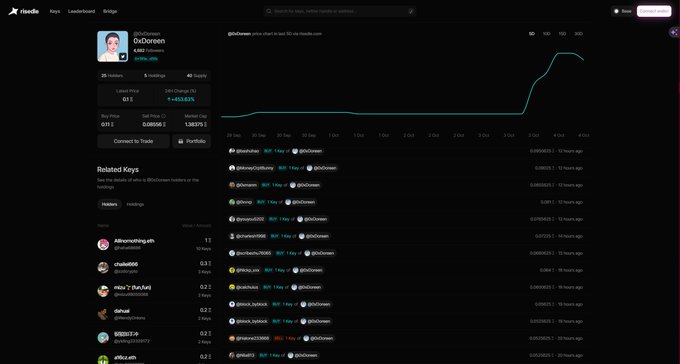Open the dahuai holder name
The height and width of the screenshot is (364, 680).
click(122, 311)
